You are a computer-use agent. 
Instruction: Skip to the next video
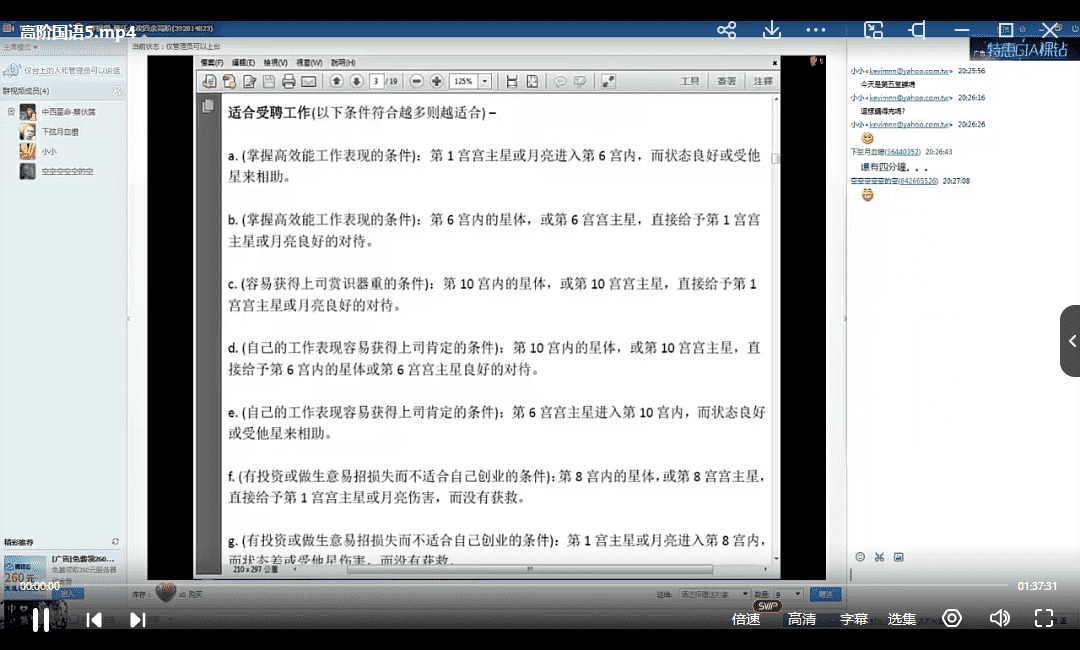(138, 620)
